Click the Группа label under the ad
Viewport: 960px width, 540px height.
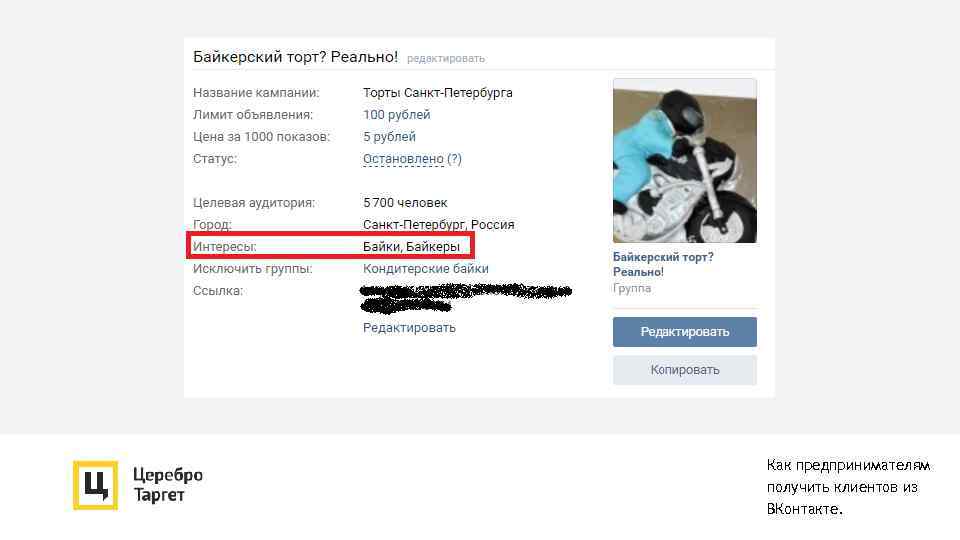[632, 288]
